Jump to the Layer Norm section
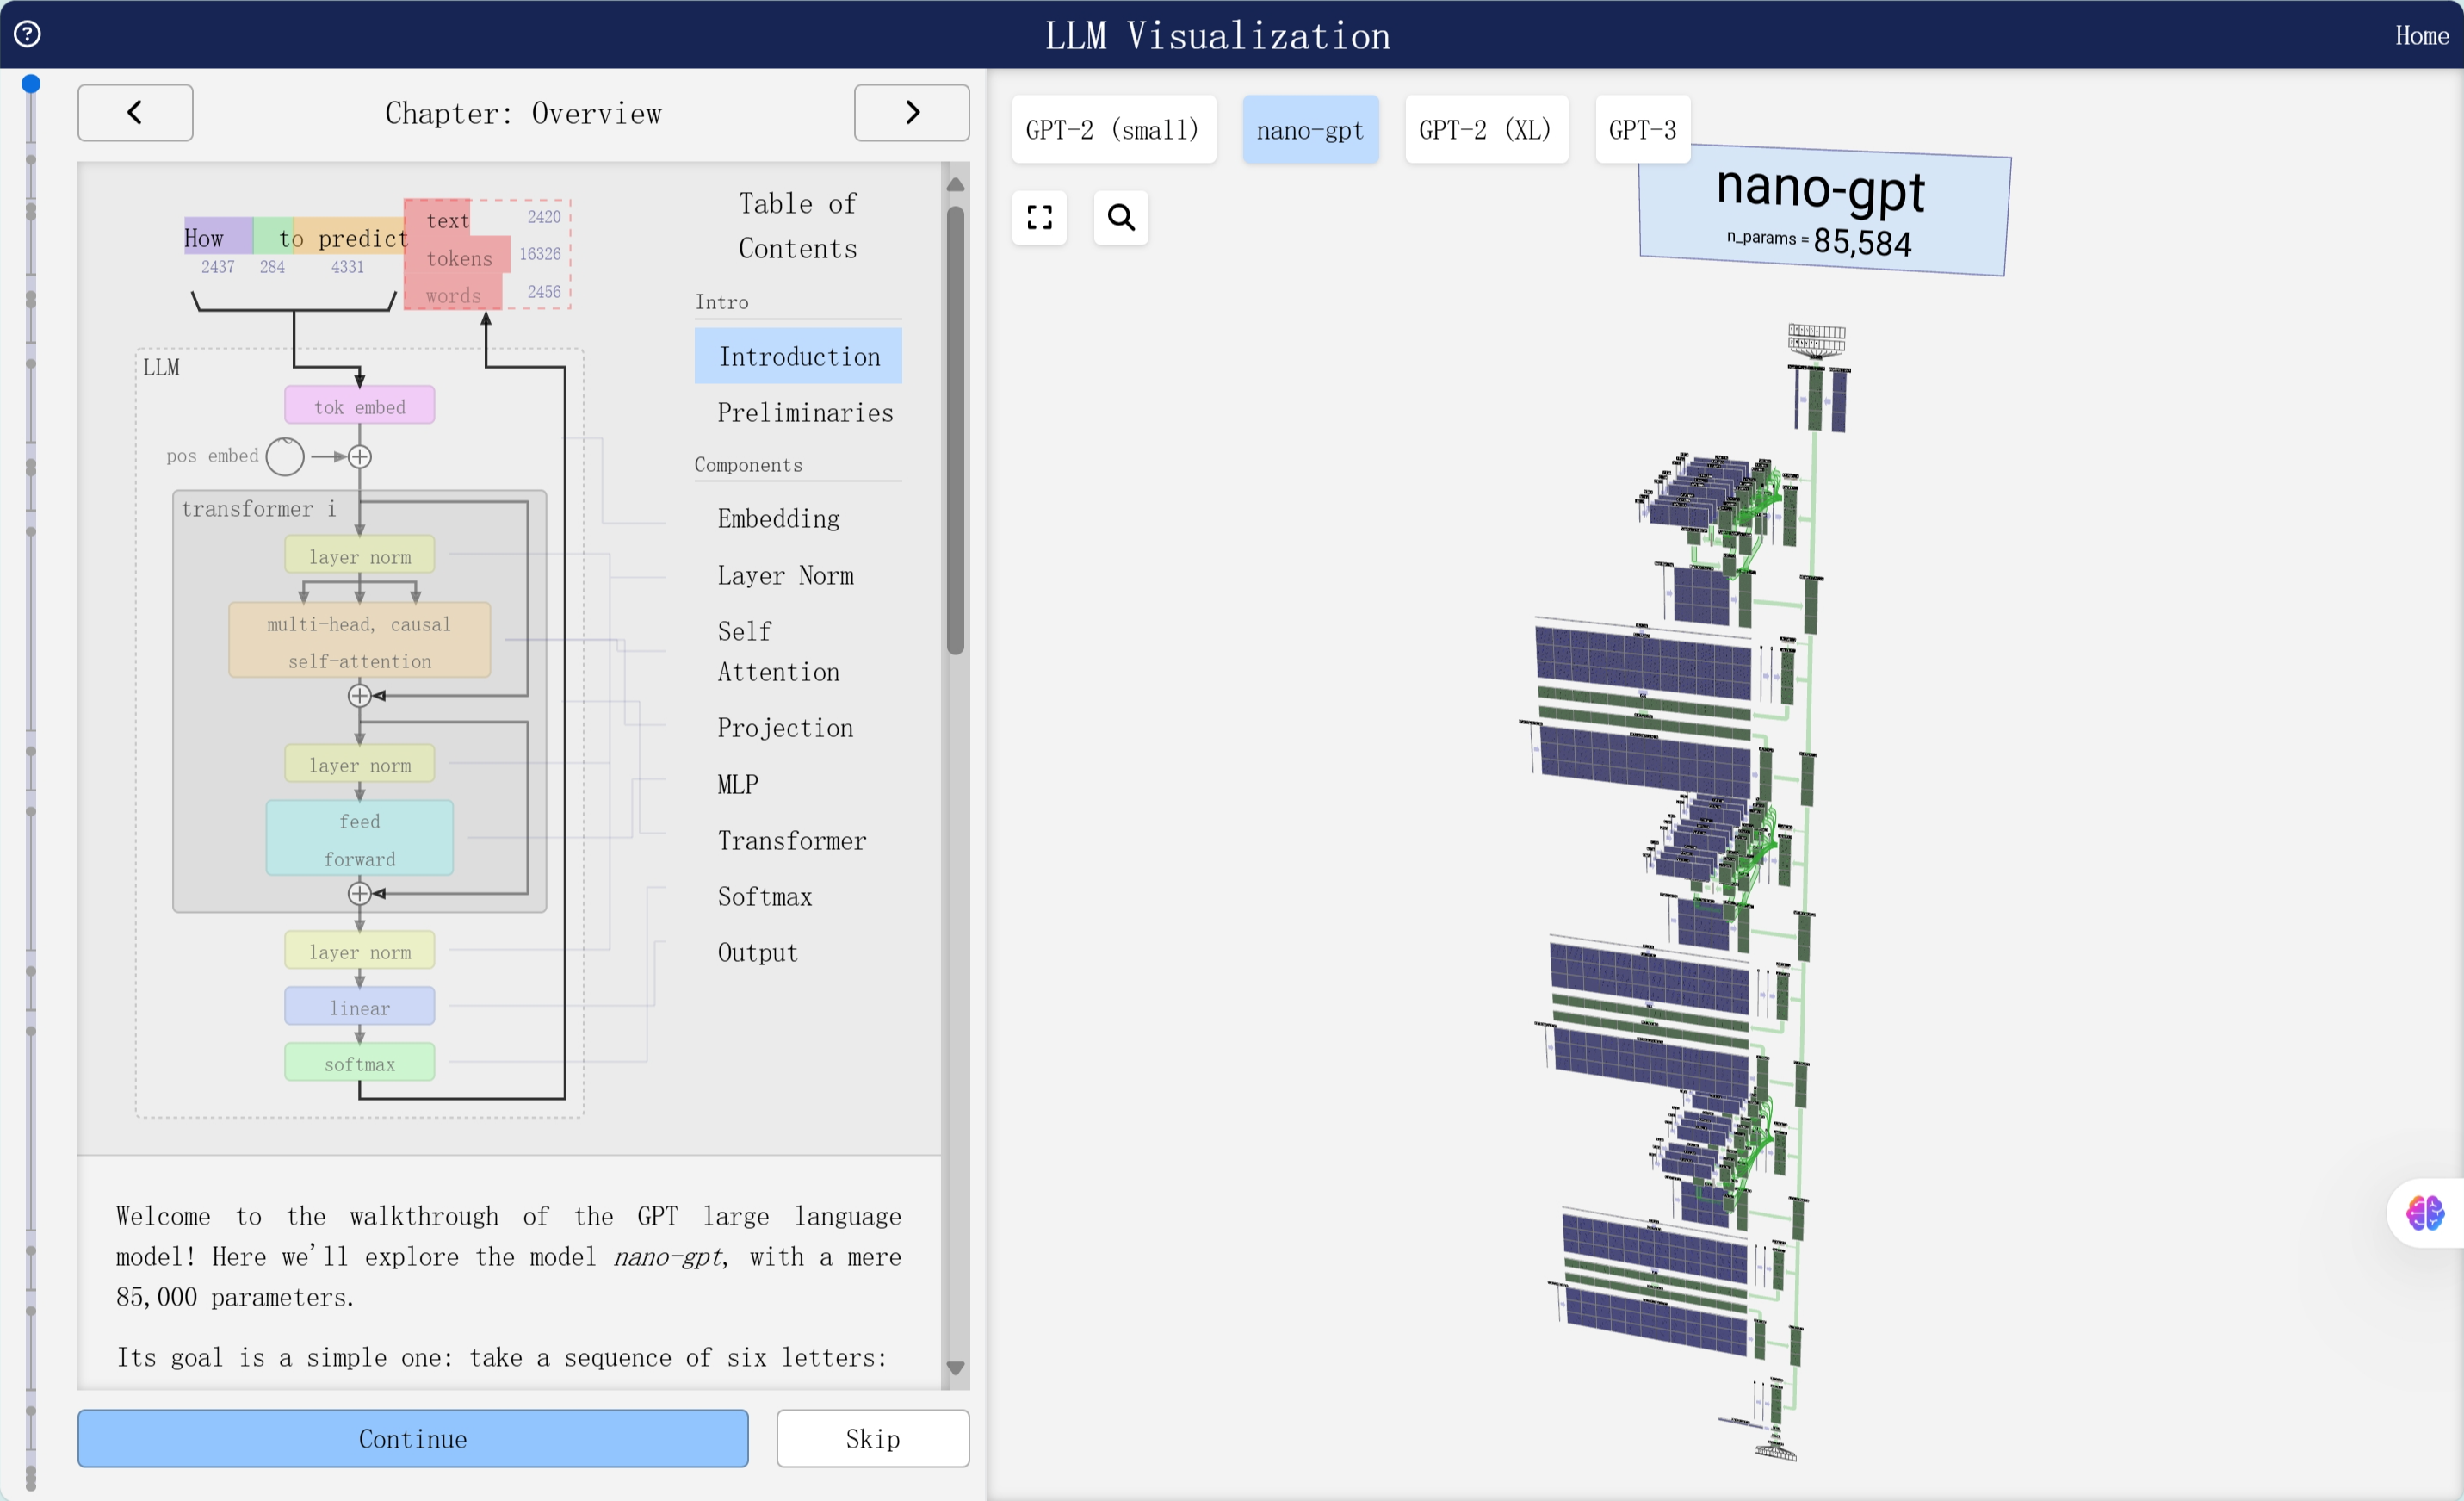Viewport: 2464px width, 1501px height. 785,575
